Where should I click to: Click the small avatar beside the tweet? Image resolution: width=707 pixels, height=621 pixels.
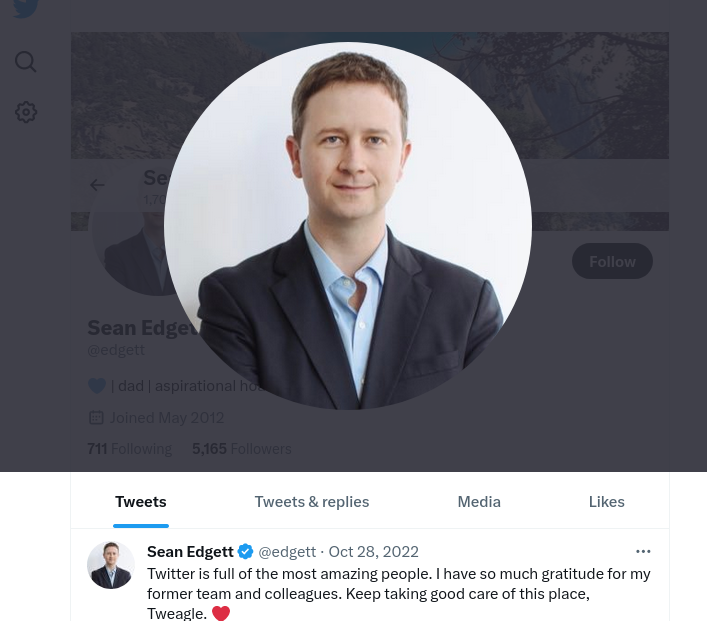(111, 565)
